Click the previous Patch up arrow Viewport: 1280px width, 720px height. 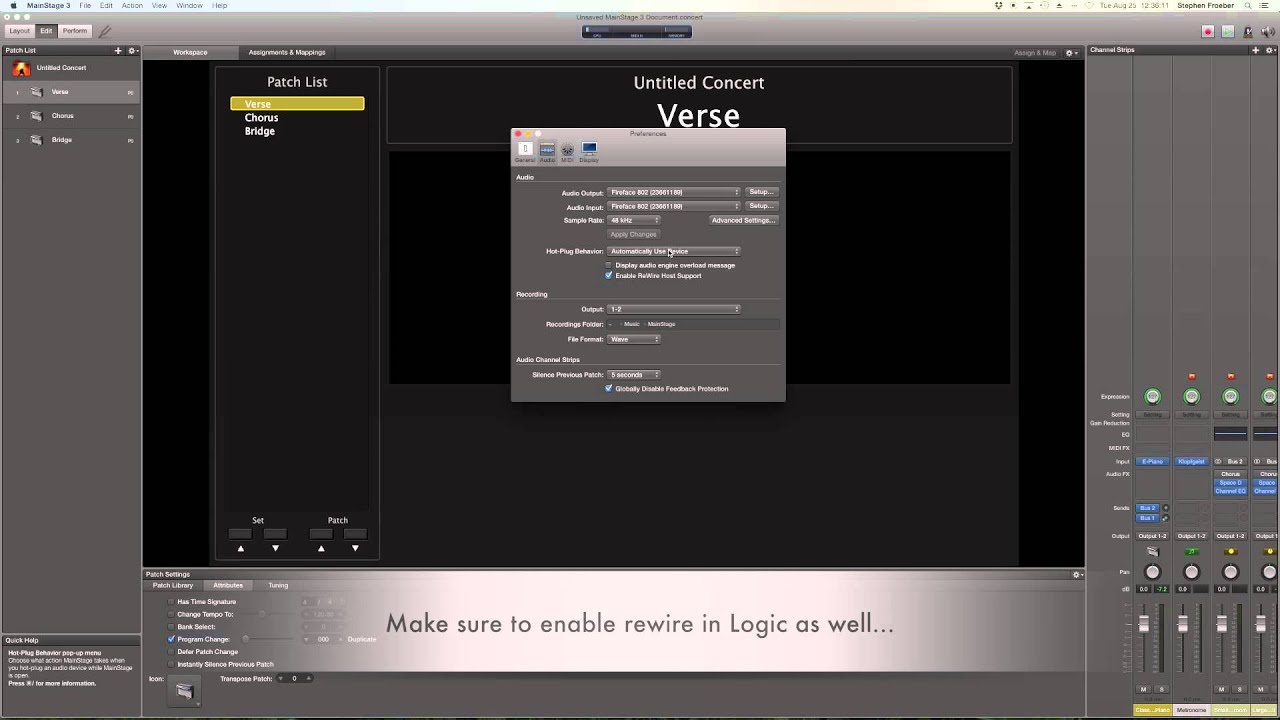[321, 548]
